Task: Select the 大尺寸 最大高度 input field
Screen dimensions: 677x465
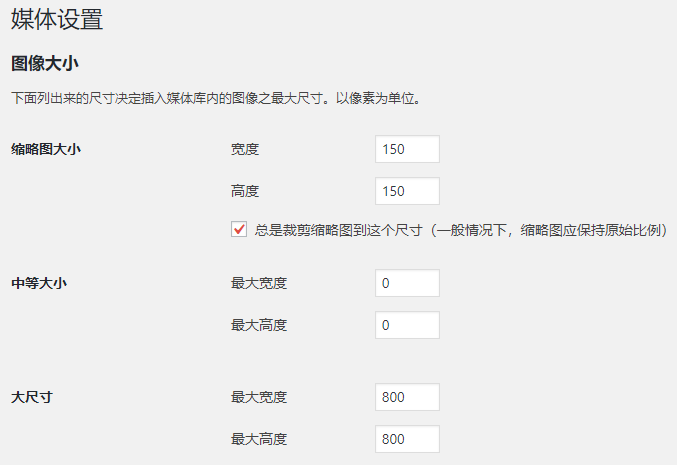Action: click(x=407, y=438)
